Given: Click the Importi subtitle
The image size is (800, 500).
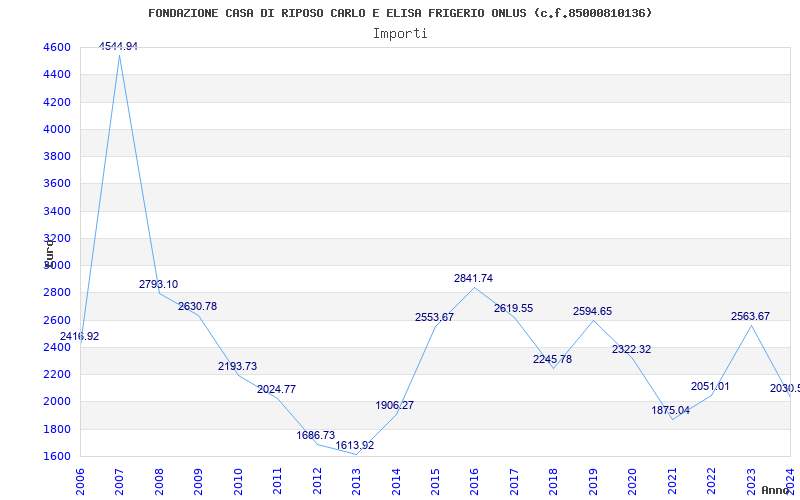Looking at the screenshot, I should tap(400, 34).
